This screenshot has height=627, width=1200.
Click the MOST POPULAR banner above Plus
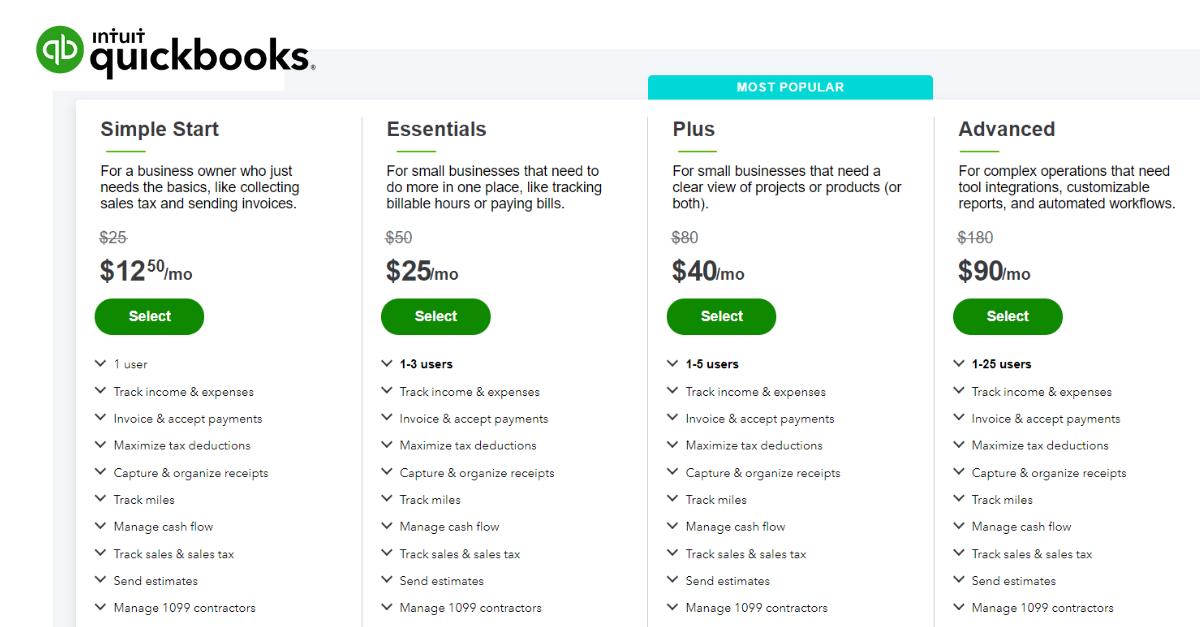[x=790, y=87]
